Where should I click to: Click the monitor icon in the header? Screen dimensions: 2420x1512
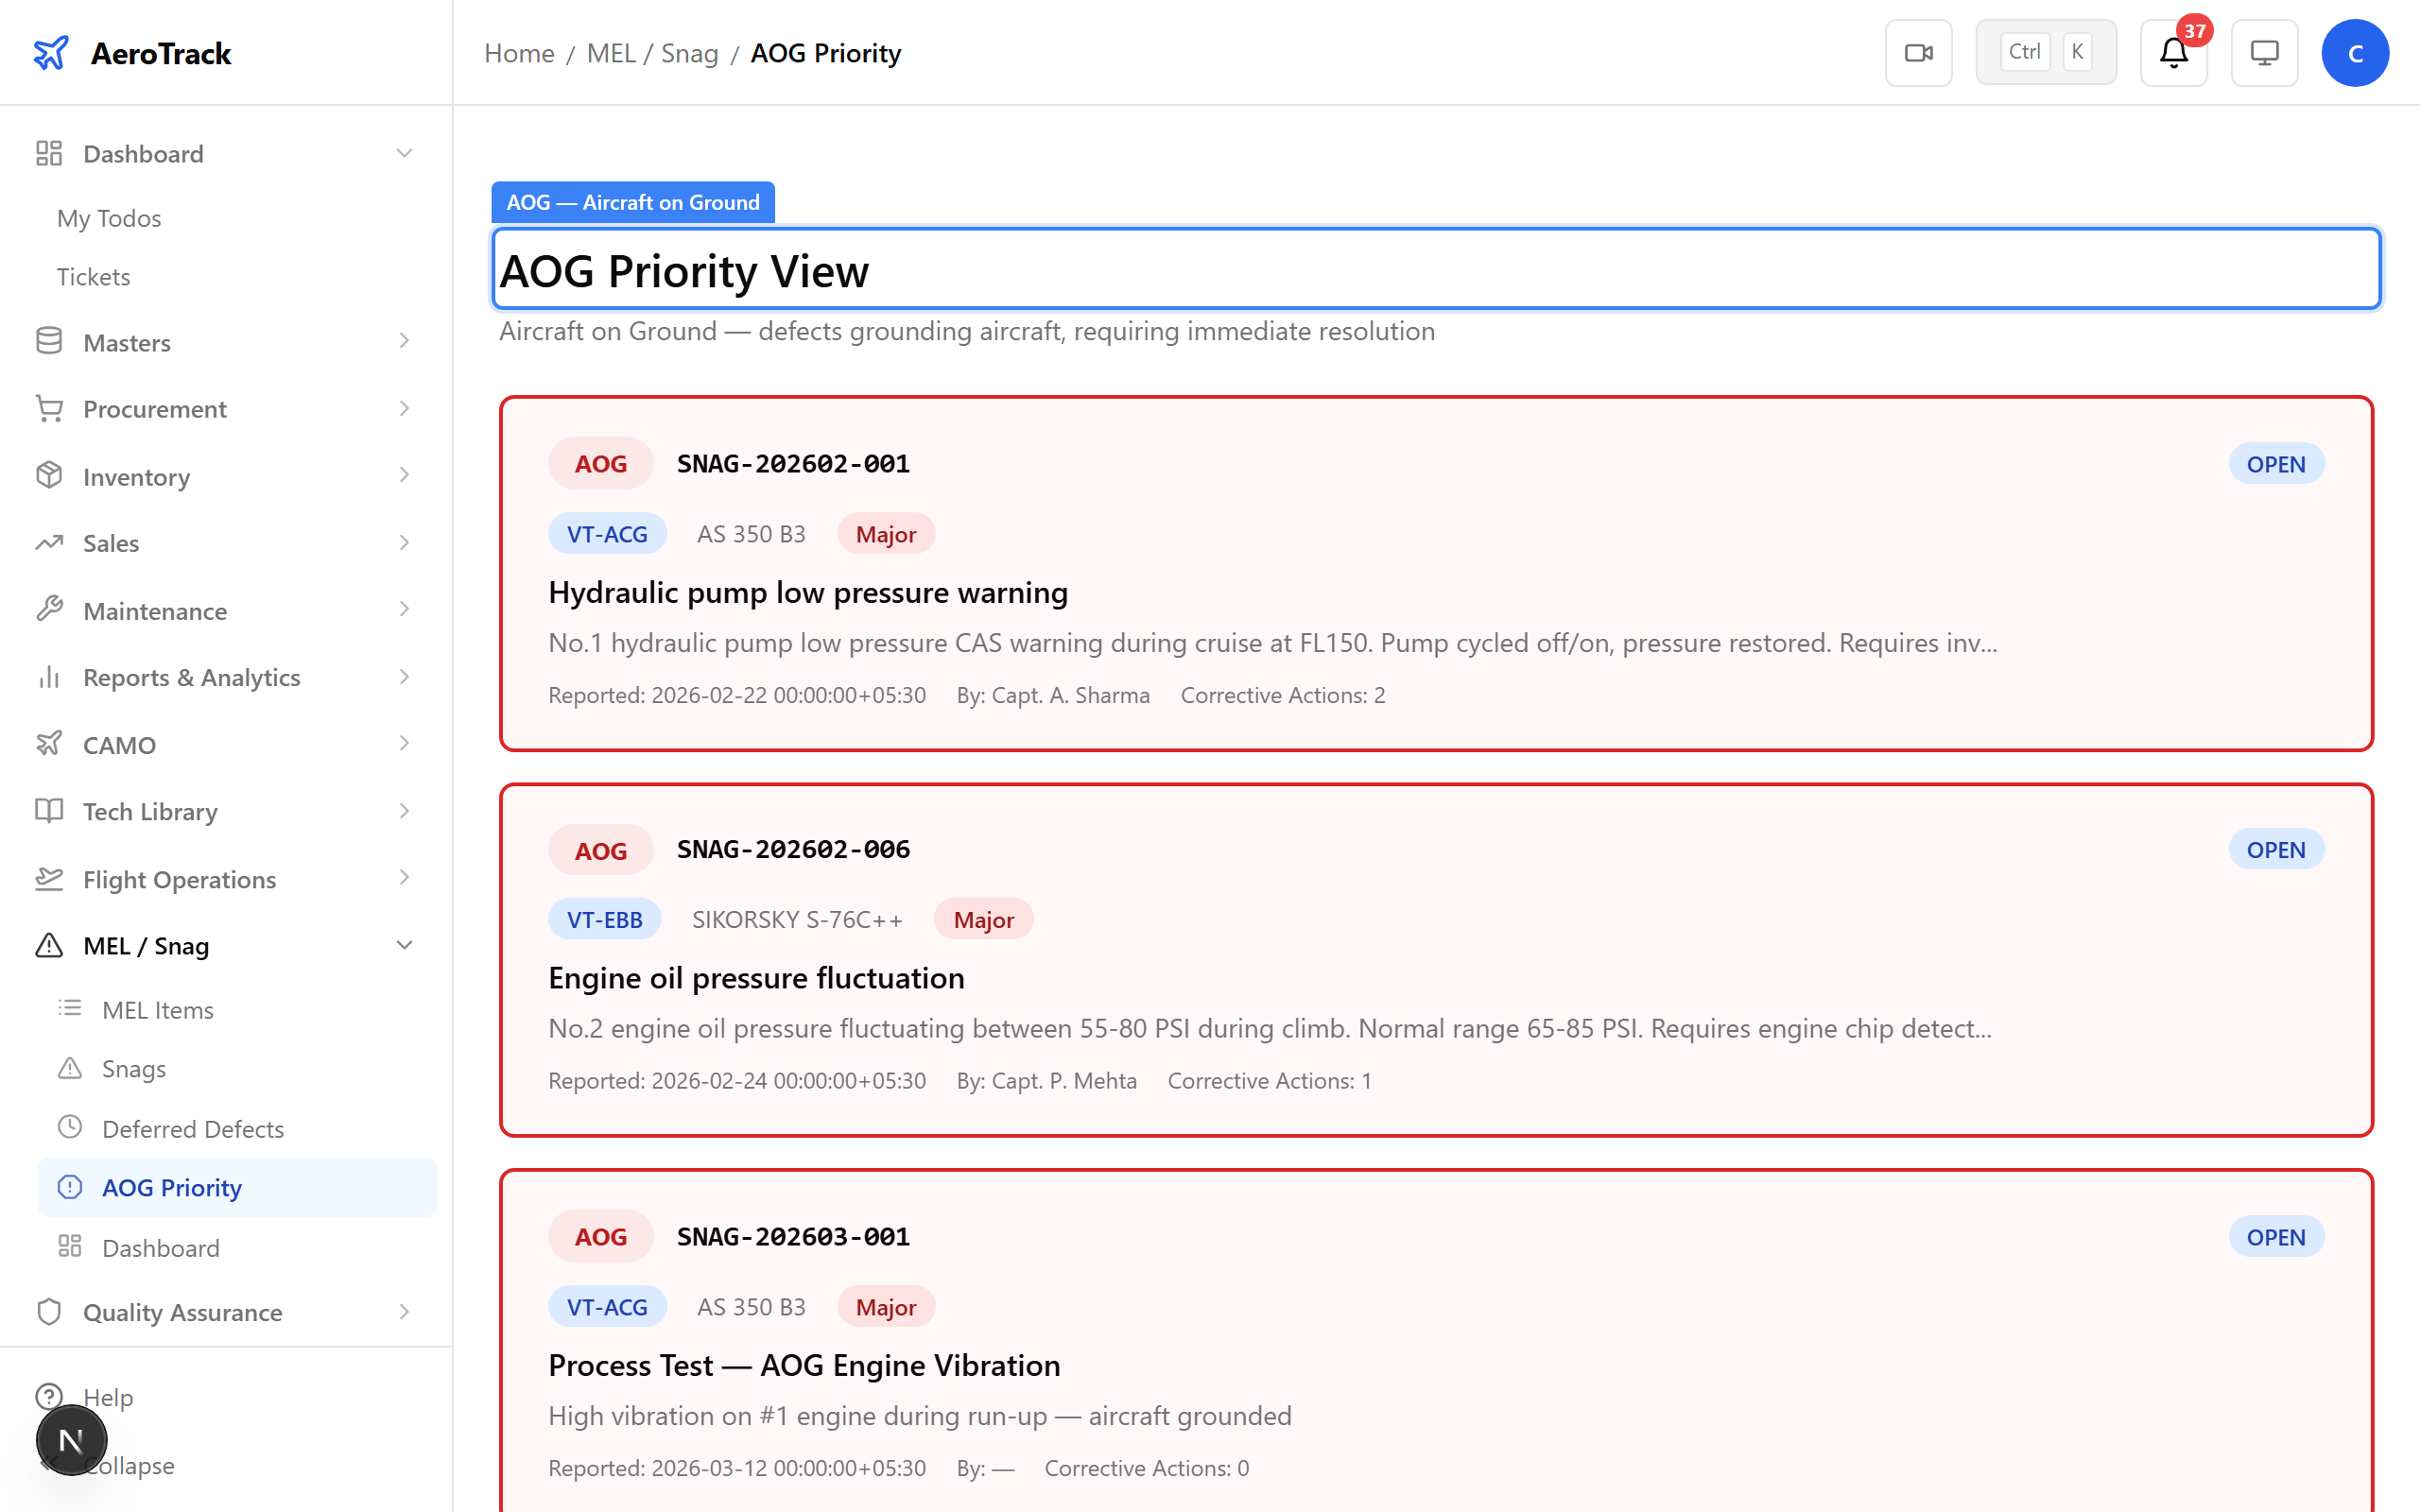pos(2264,52)
